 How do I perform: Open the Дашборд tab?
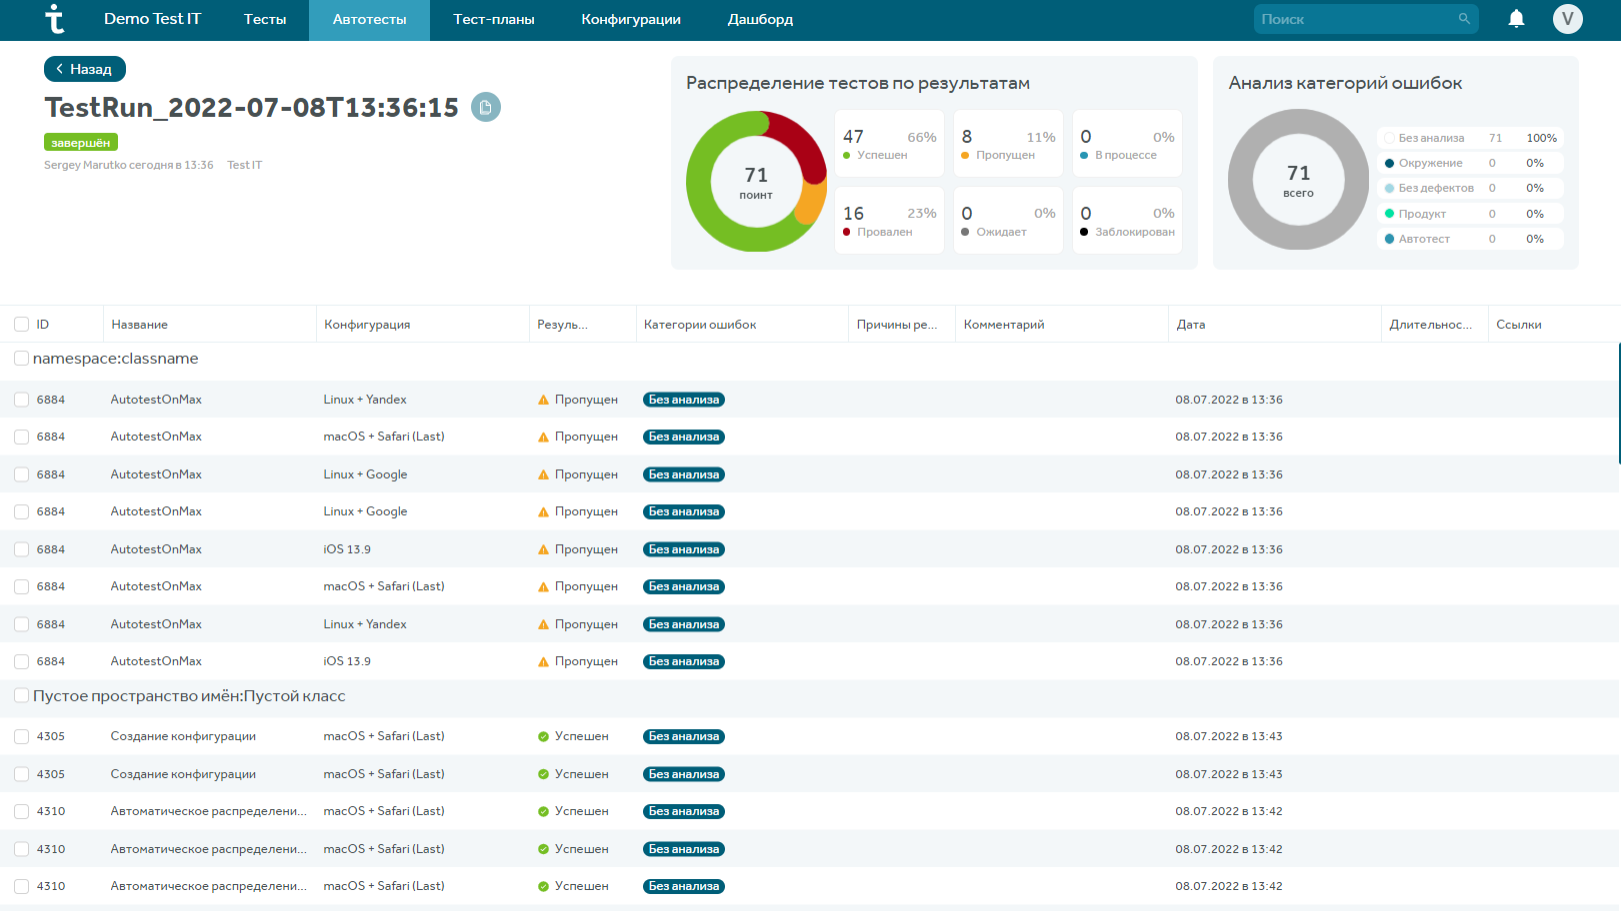pyautogui.click(x=760, y=20)
